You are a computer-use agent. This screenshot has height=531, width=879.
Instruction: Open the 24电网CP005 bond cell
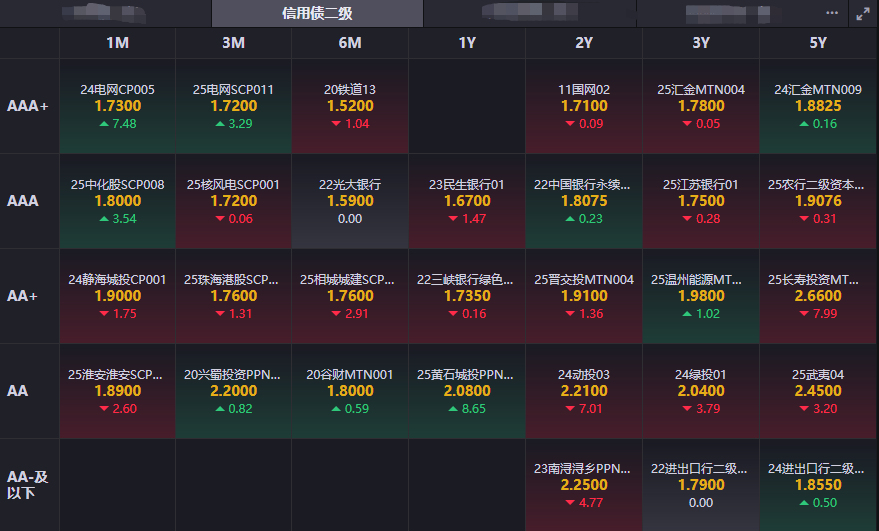click(x=118, y=106)
